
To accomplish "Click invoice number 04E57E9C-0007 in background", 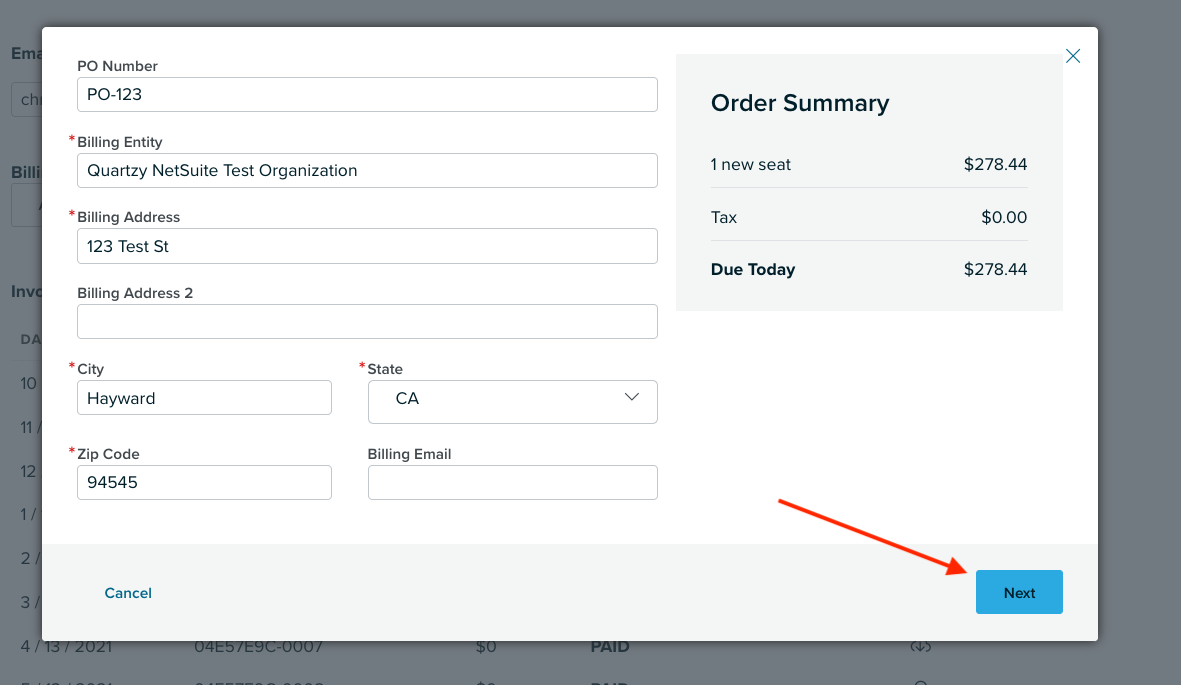I will [258, 647].
